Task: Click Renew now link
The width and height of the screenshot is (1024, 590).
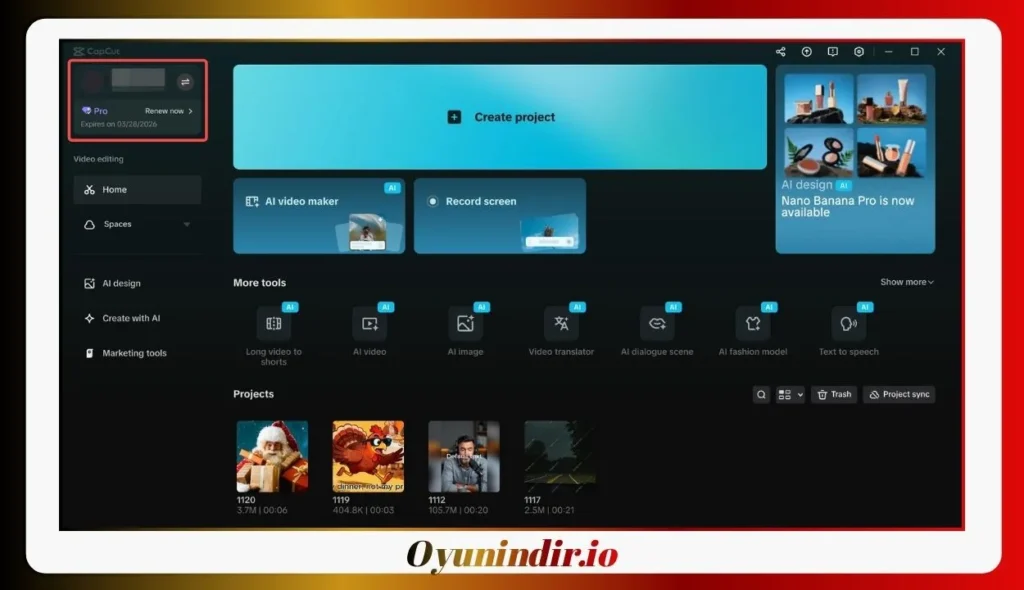Action: 168,111
